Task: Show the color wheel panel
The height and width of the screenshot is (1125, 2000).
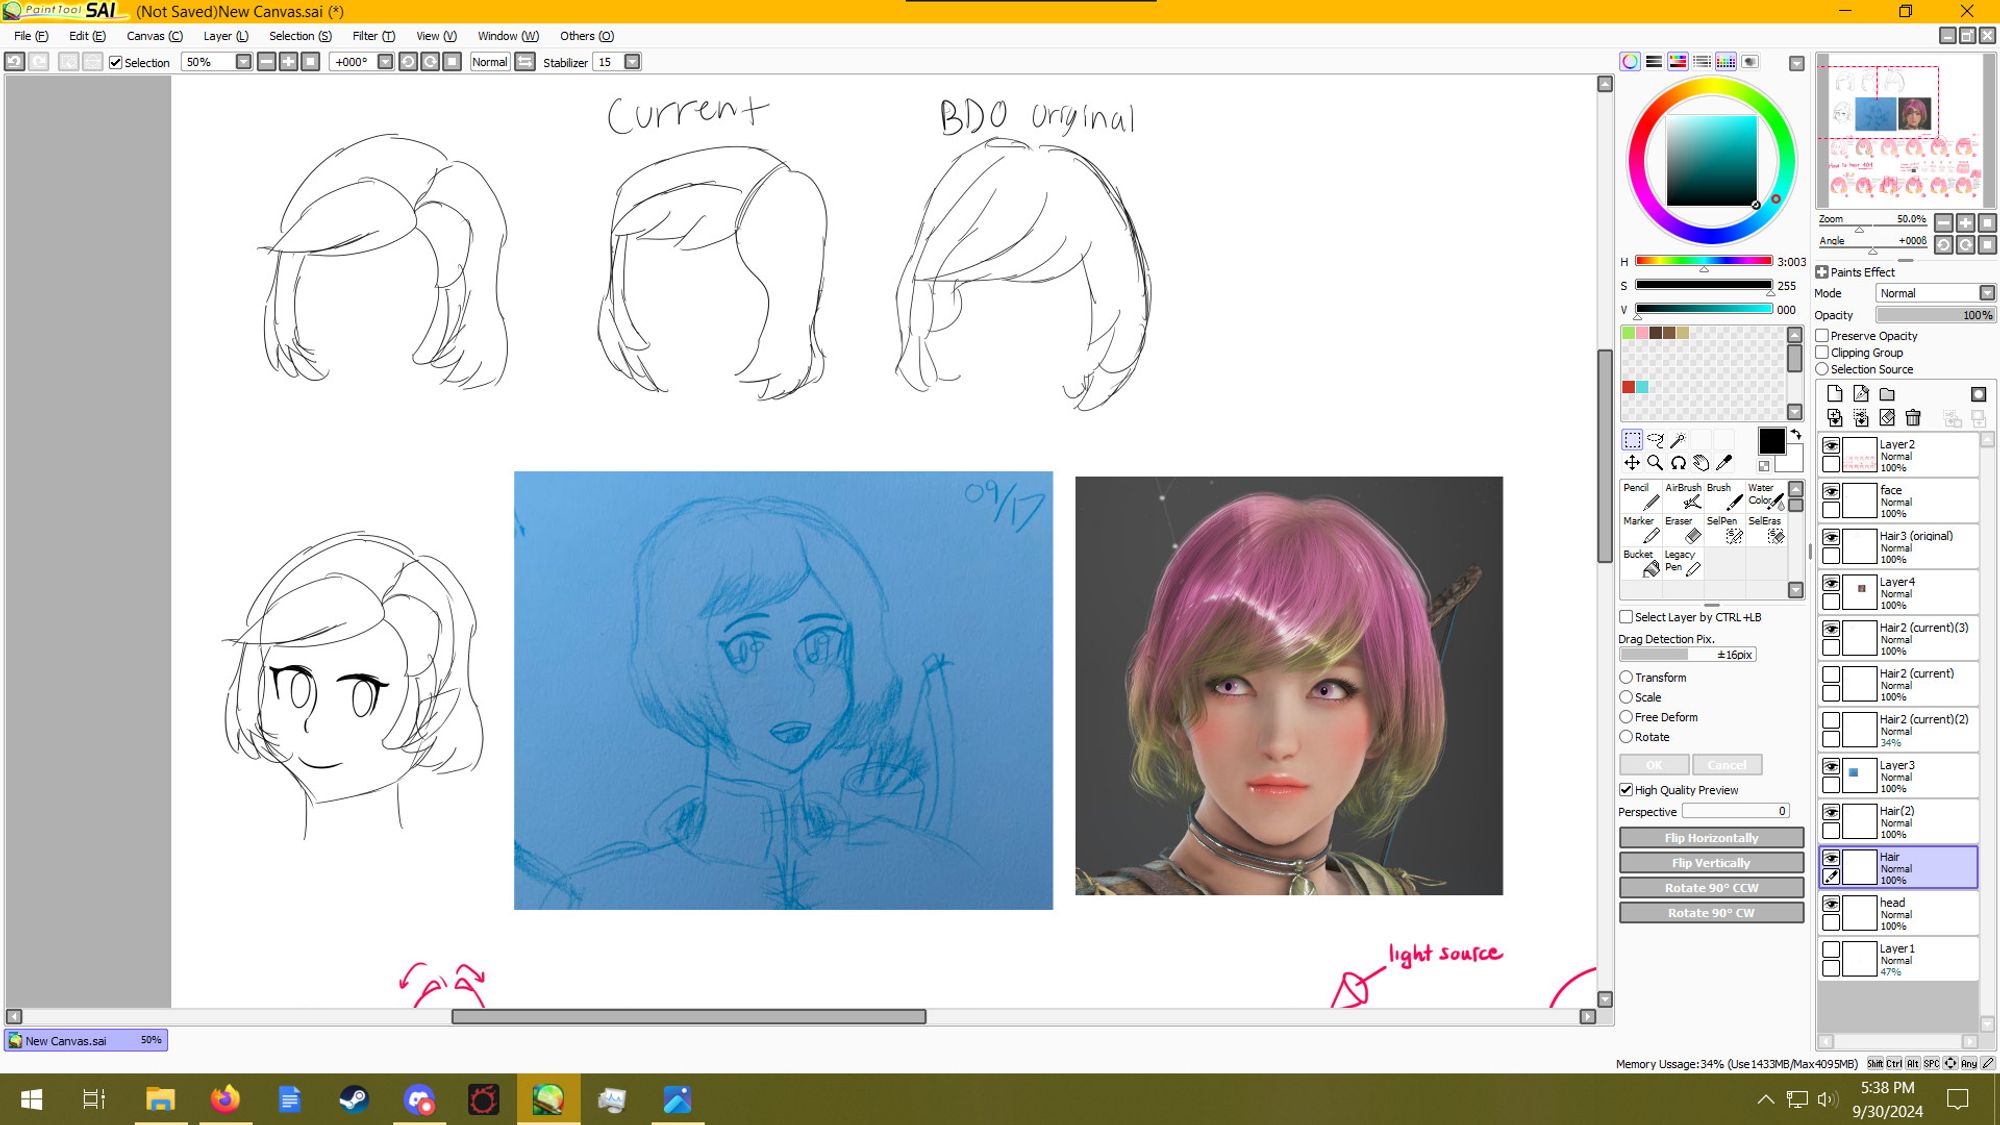Action: pyautogui.click(x=1630, y=62)
